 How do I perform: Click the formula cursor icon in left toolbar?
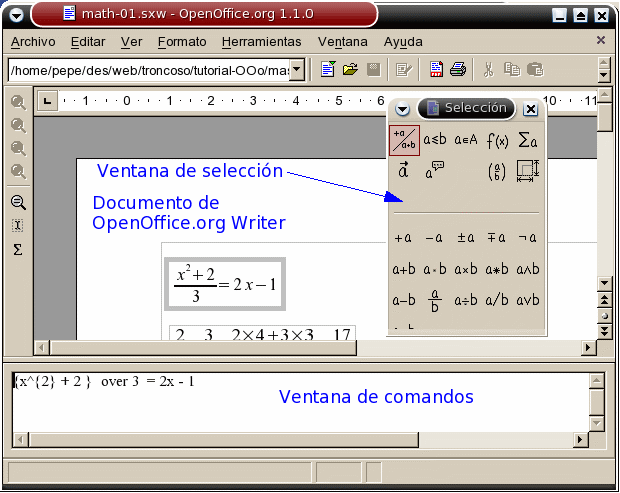click(18, 225)
